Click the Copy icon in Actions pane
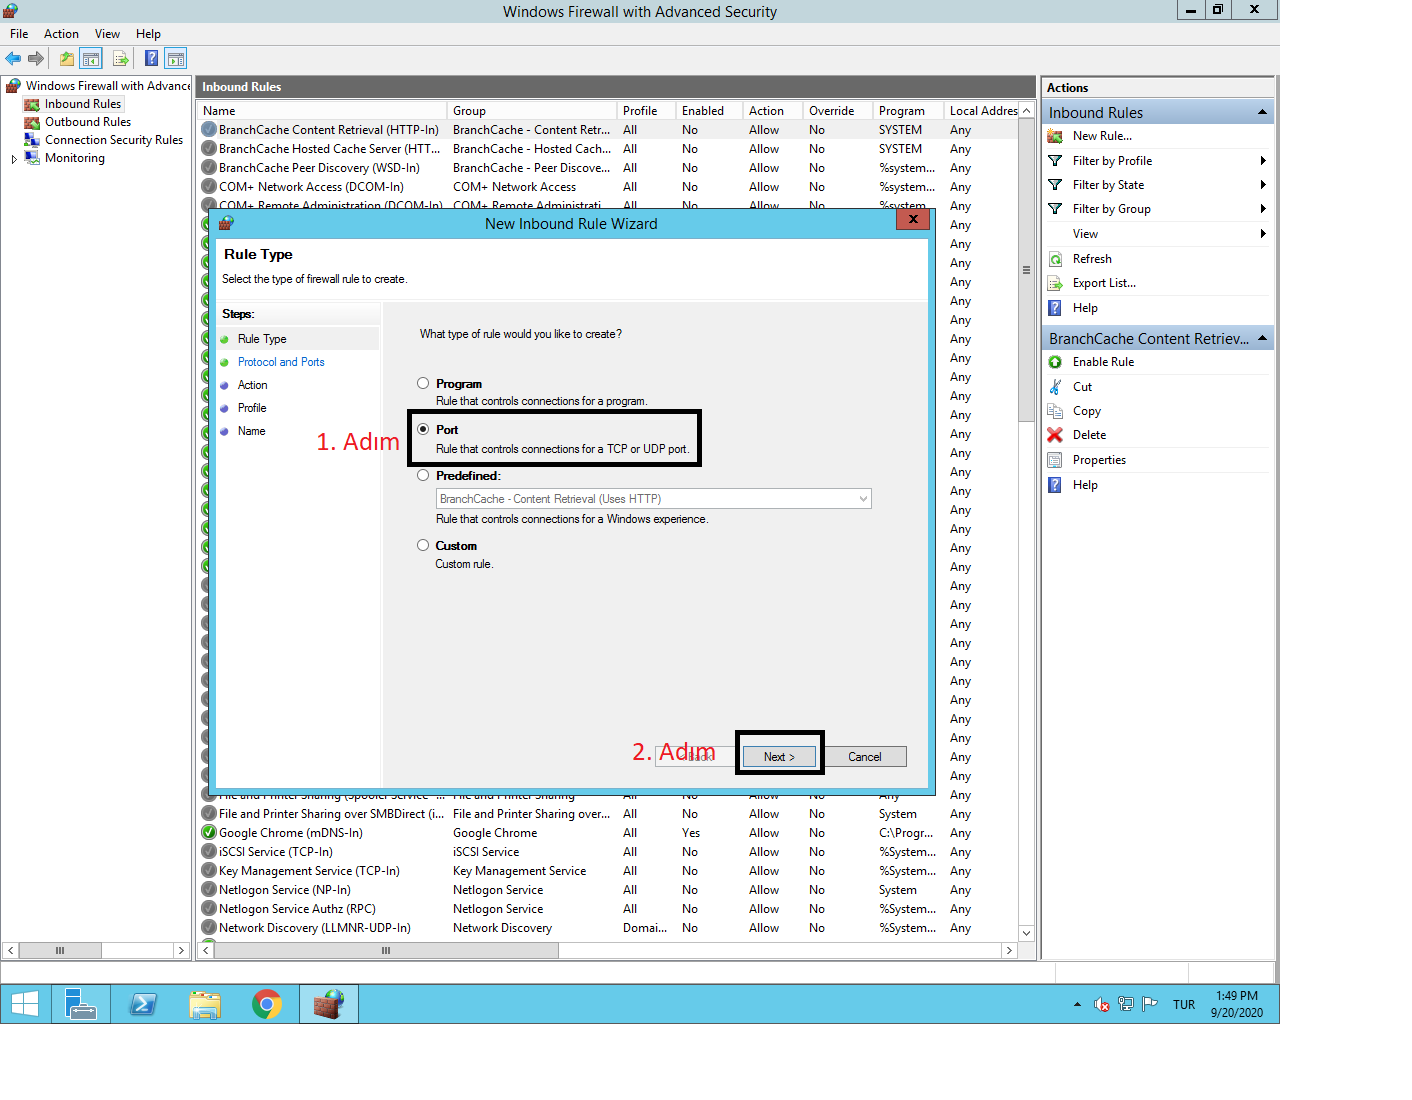Screen dimensions: 1412x1100 (1055, 411)
